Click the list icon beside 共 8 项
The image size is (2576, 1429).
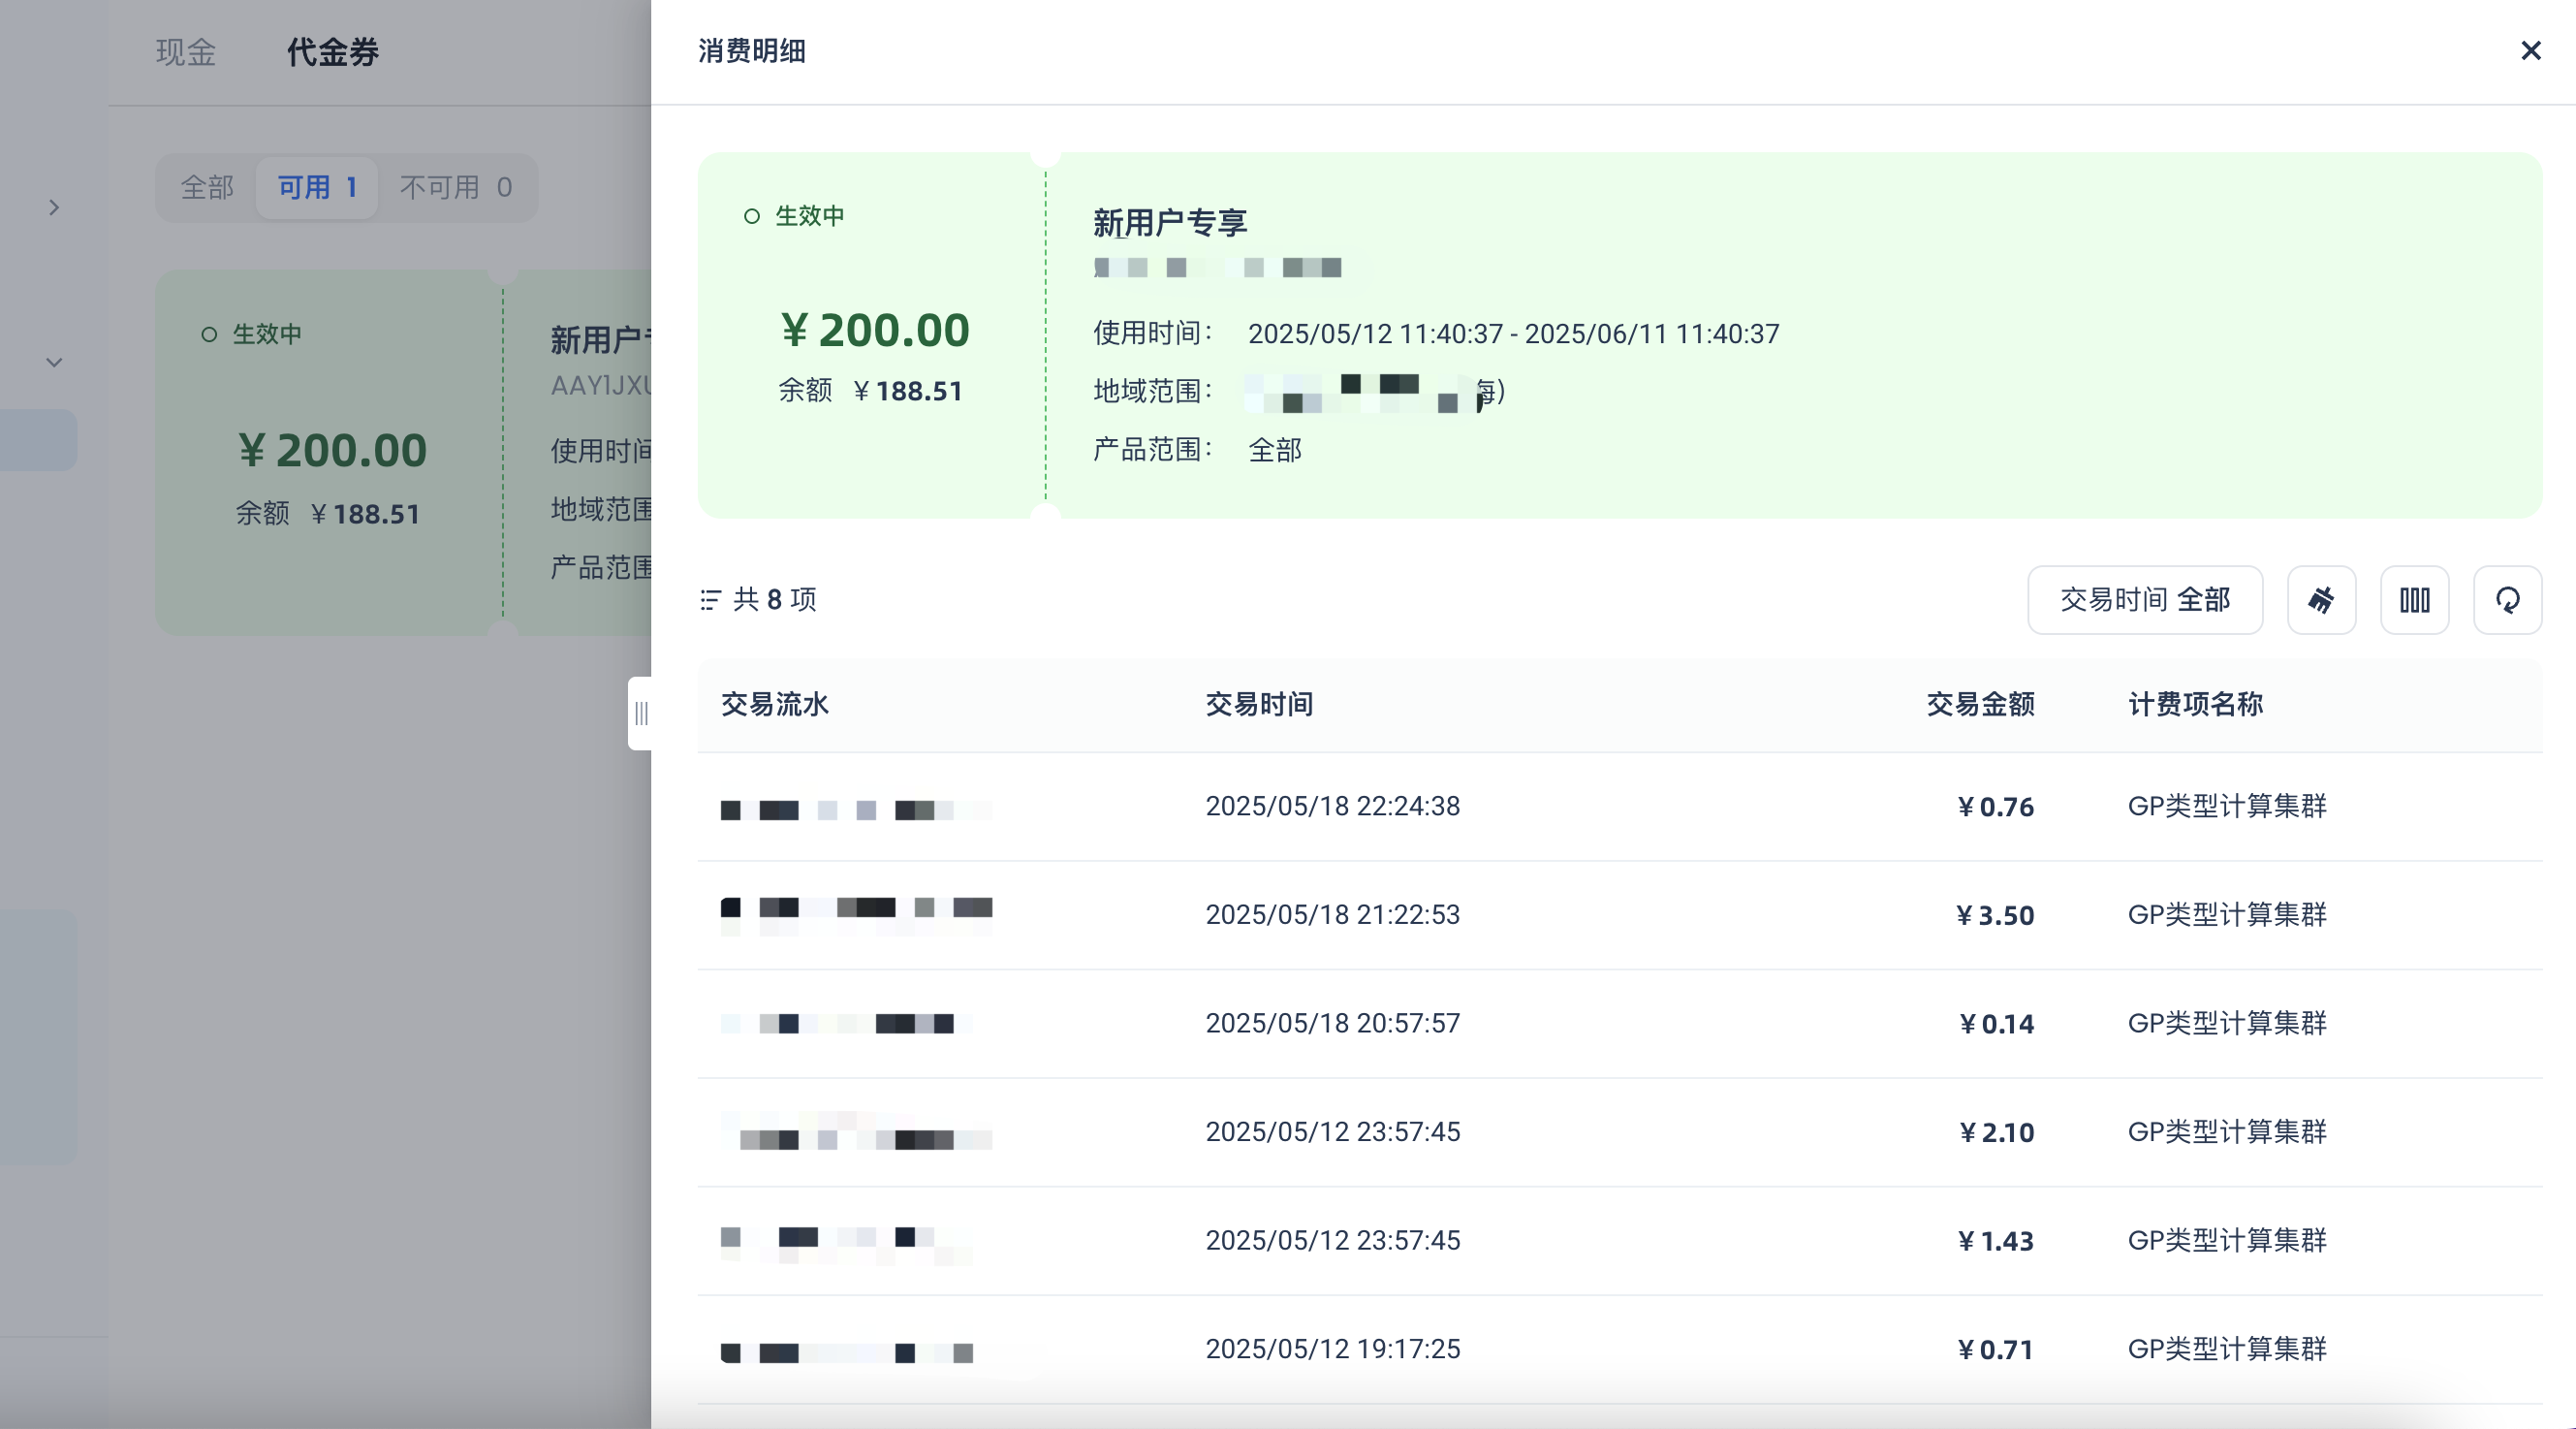pos(710,600)
